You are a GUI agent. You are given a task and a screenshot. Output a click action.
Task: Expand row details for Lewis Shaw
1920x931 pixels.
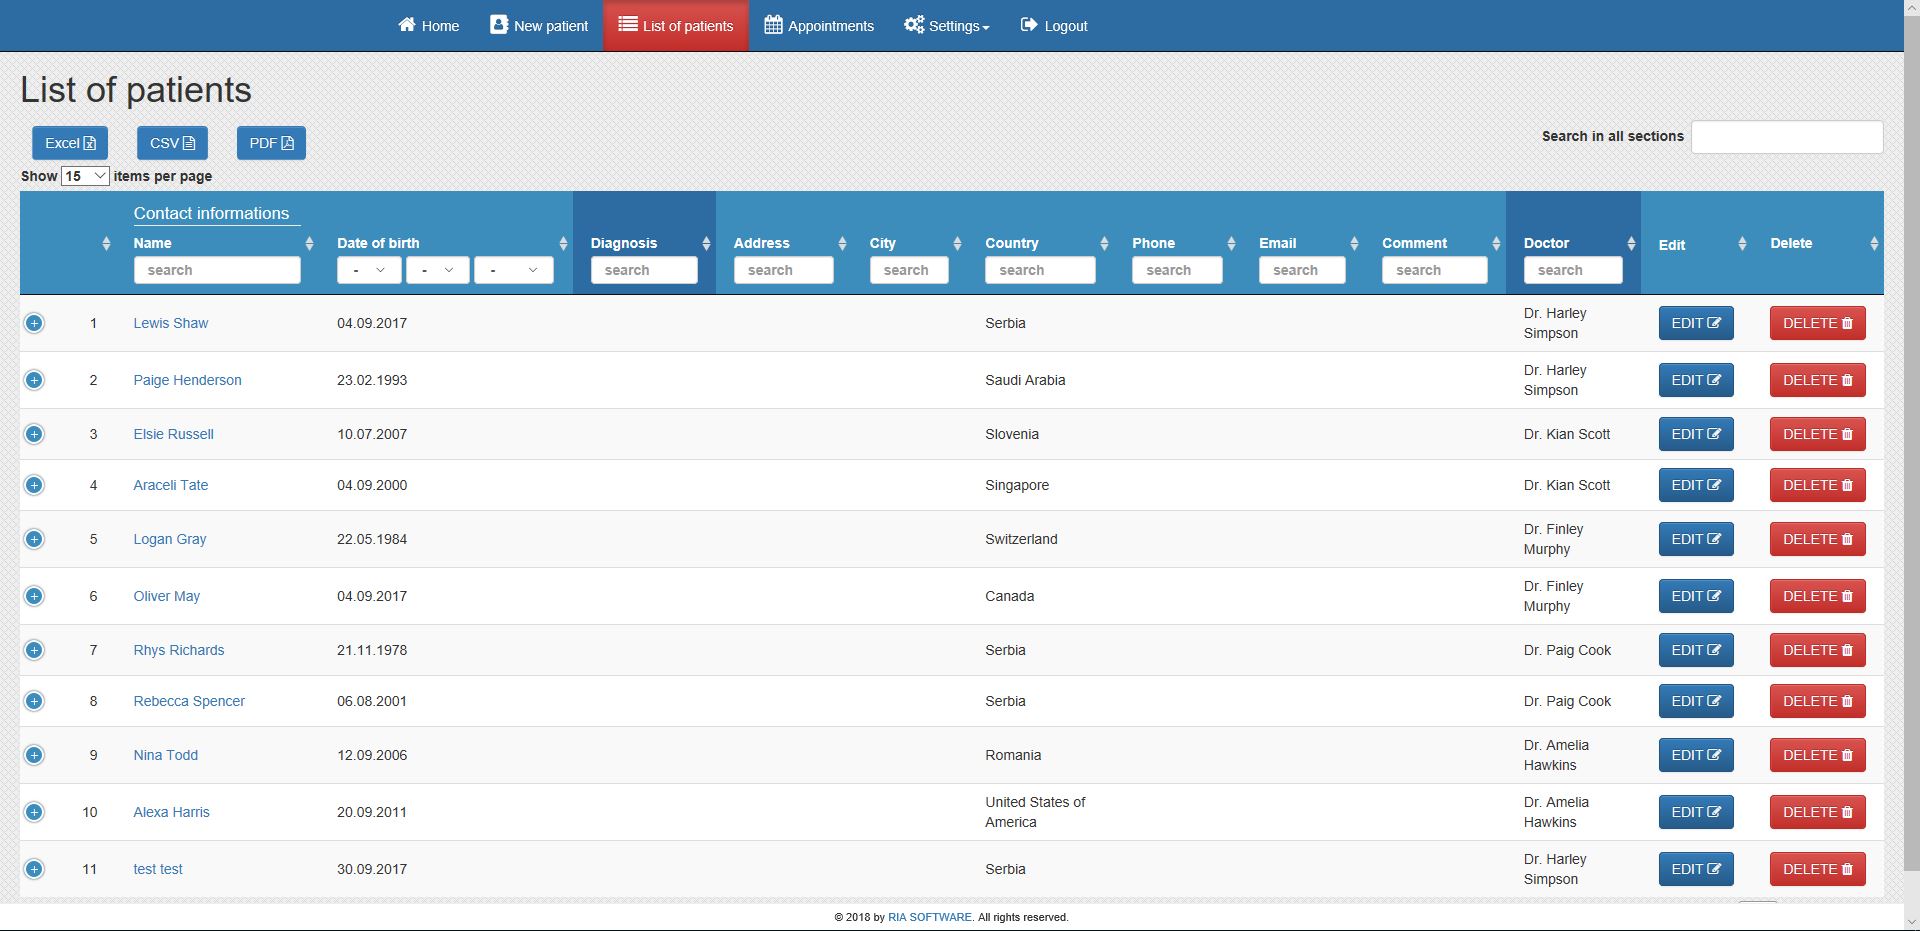pyautogui.click(x=34, y=323)
